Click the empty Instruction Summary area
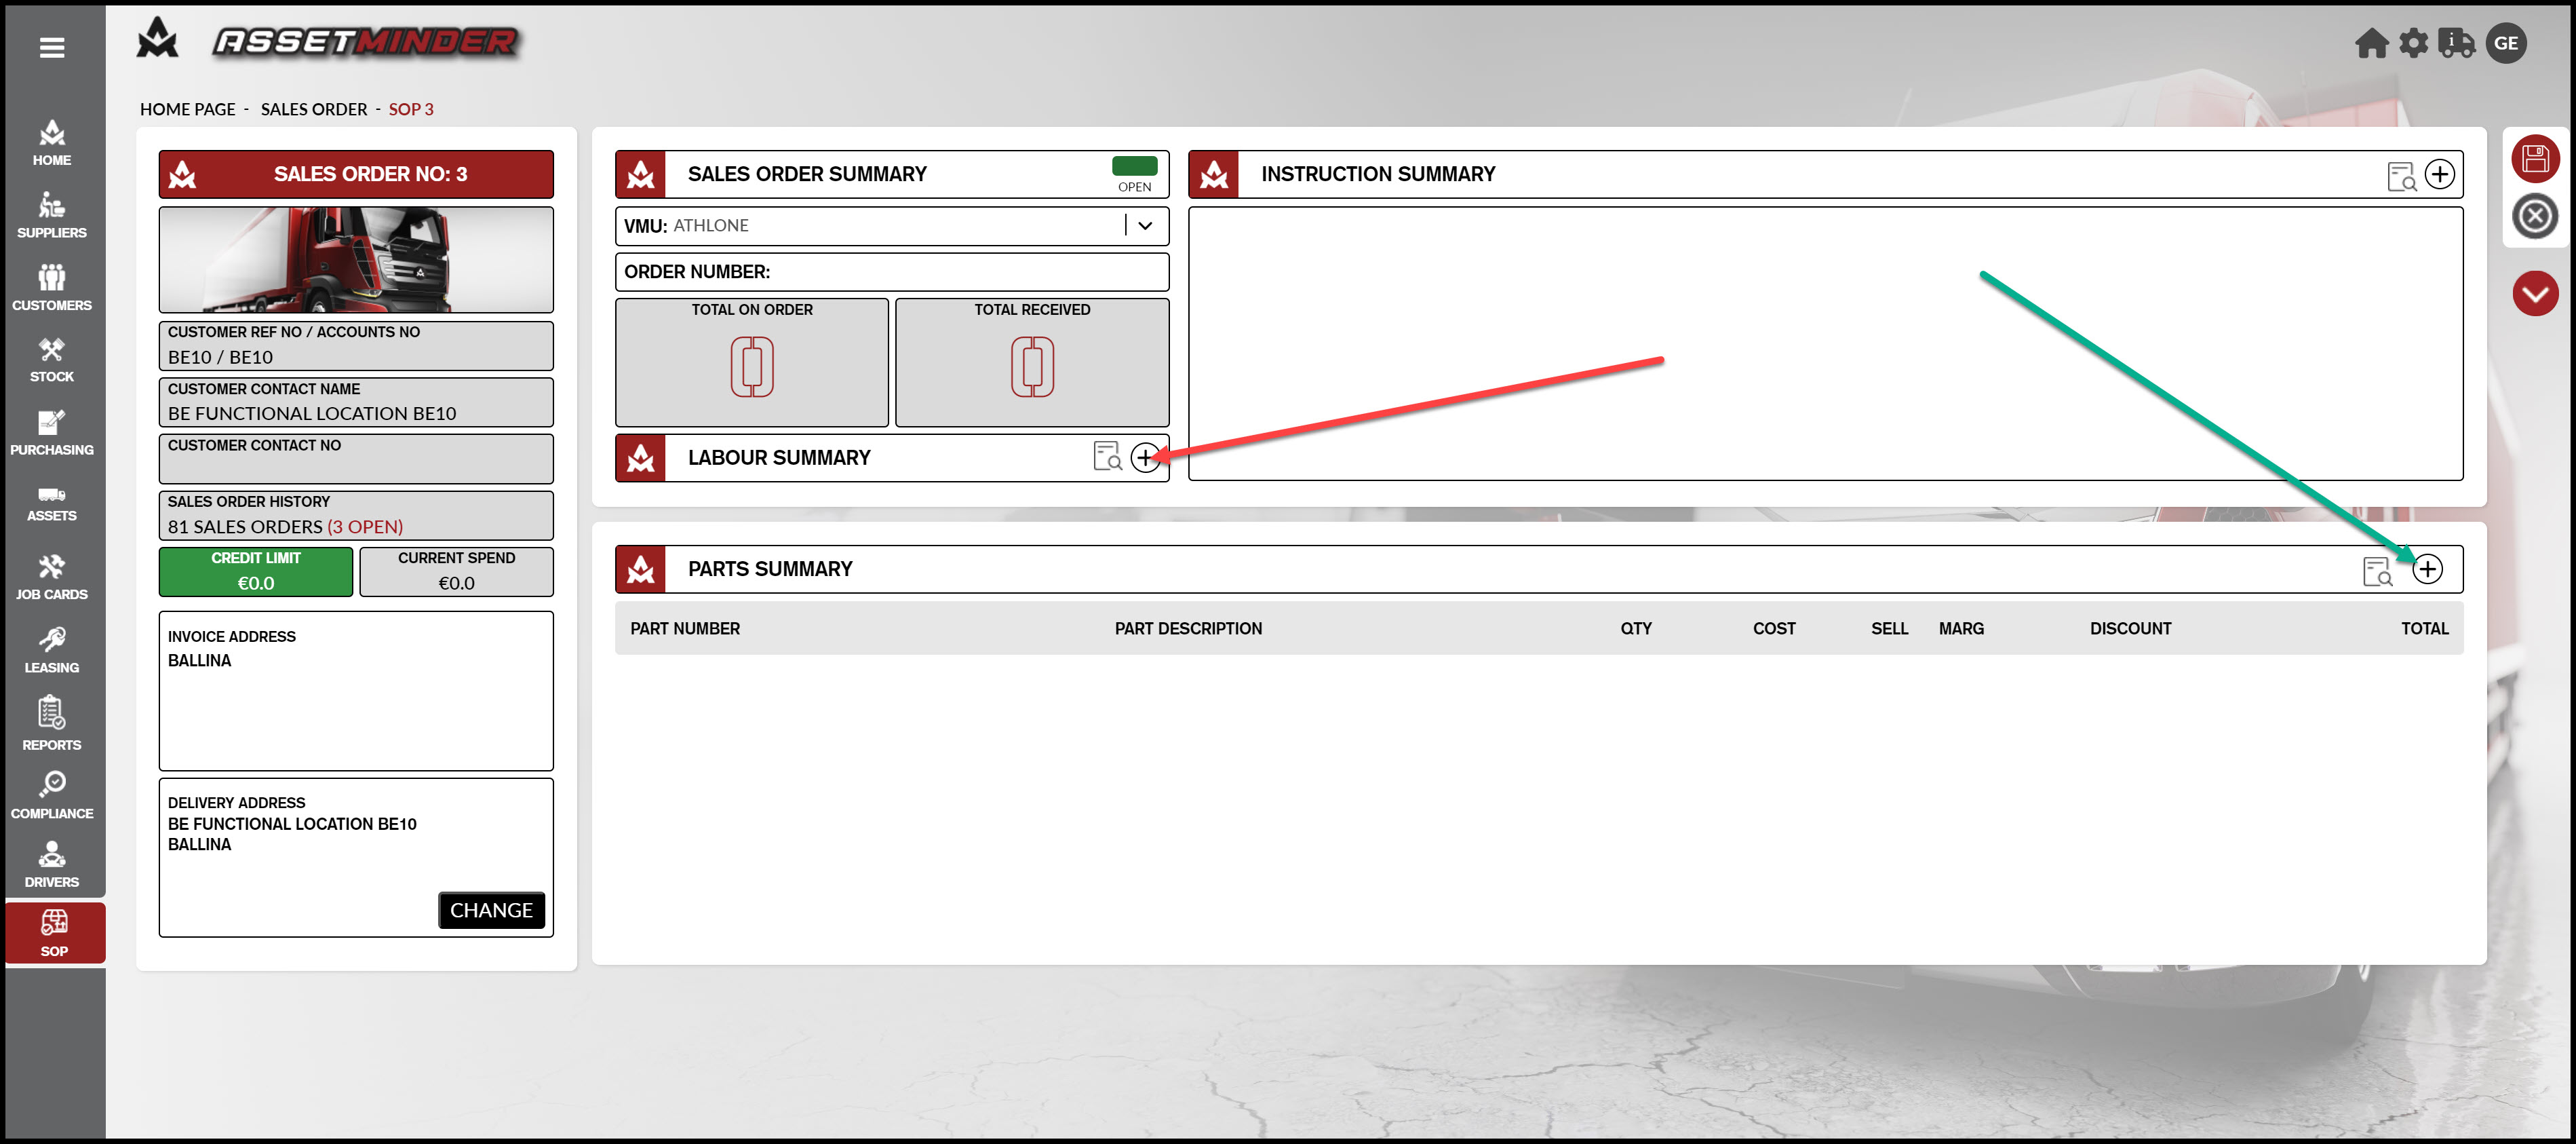Screen dimensions: 2576x1144 (1825, 343)
